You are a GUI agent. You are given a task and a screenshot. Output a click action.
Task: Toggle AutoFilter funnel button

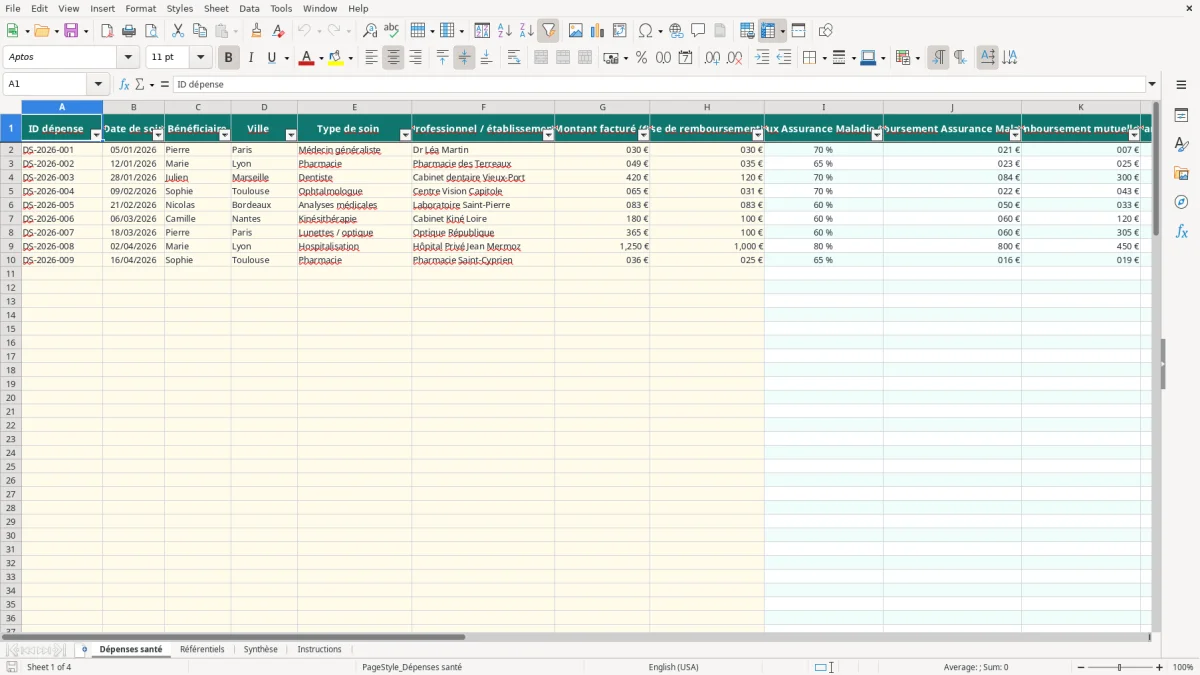click(548, 31)
